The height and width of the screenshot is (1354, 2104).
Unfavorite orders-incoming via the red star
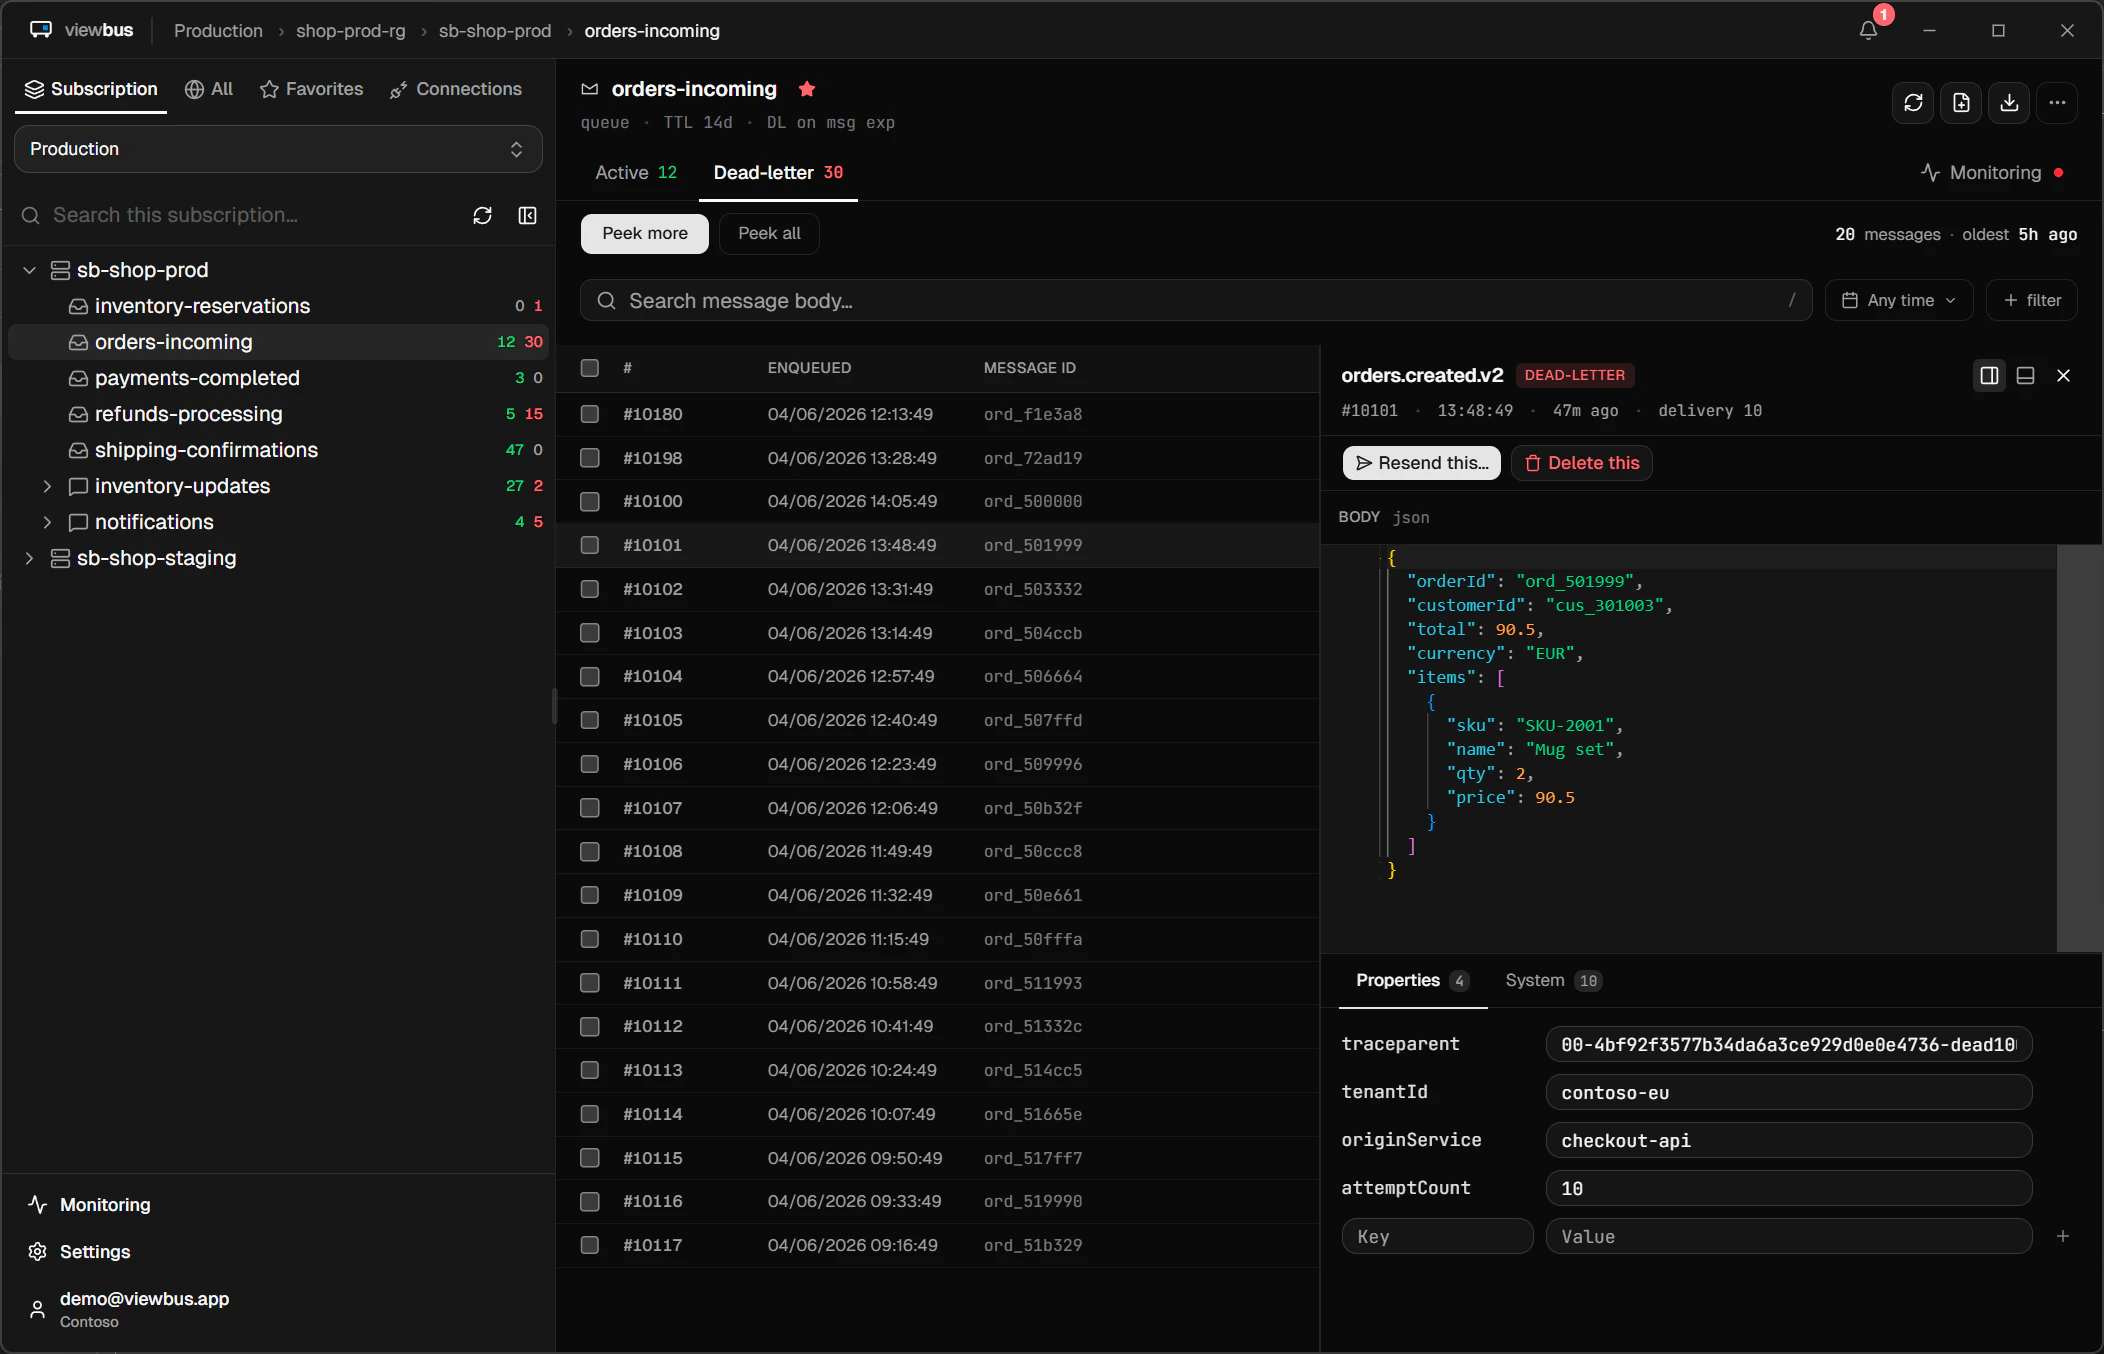807,89
